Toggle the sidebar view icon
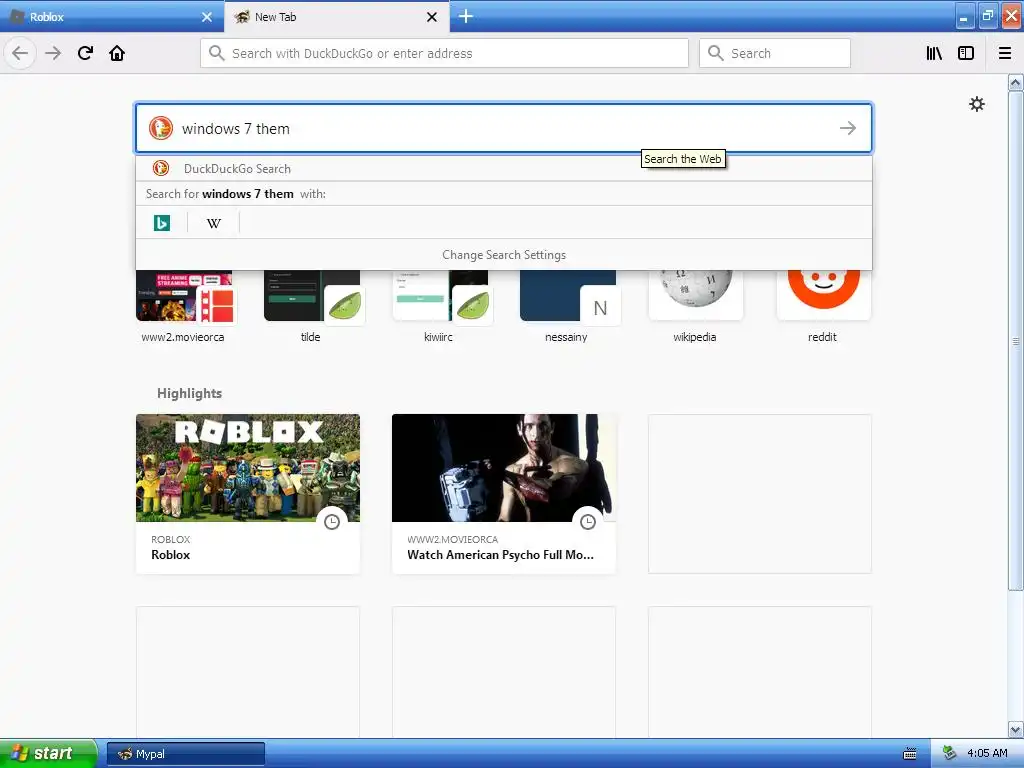This screenshot has height=768, width=1024. coord(966,53)
